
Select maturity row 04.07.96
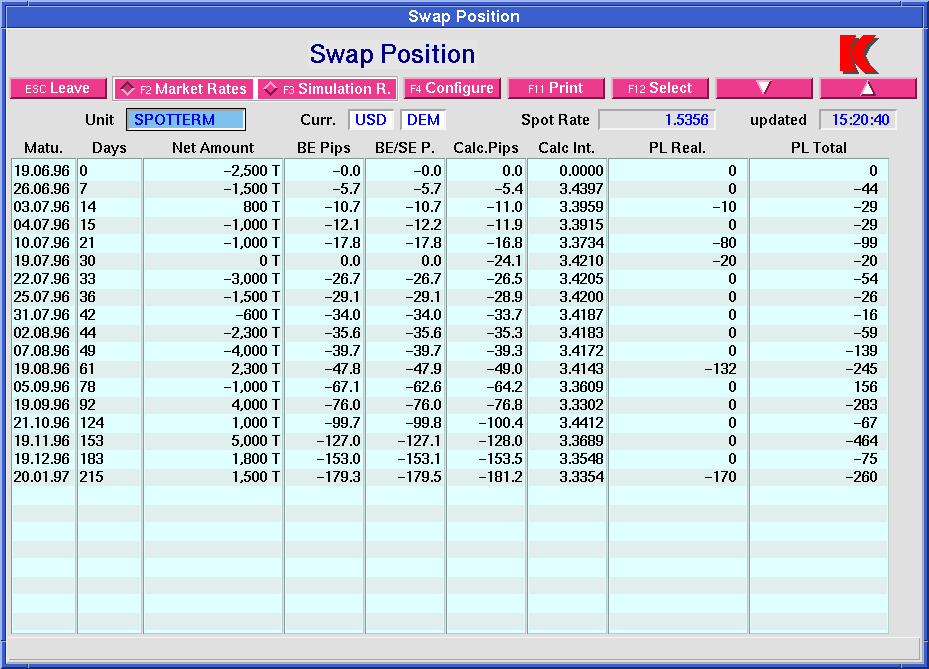450,225
